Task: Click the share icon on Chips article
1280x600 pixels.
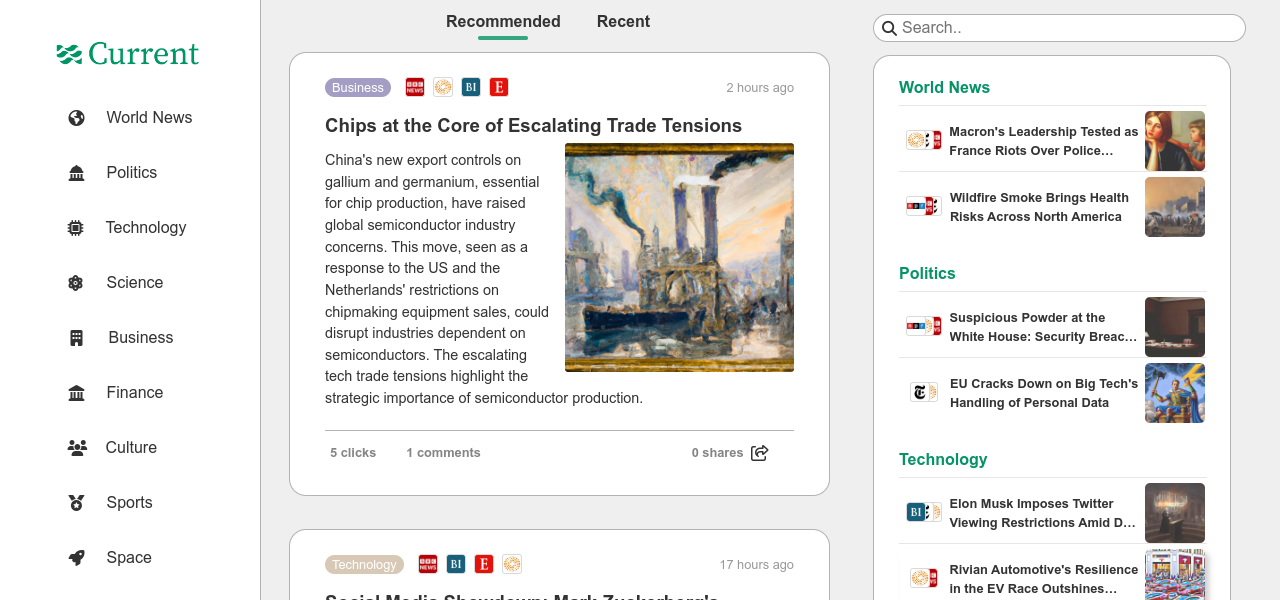Action: pos(760,453)
